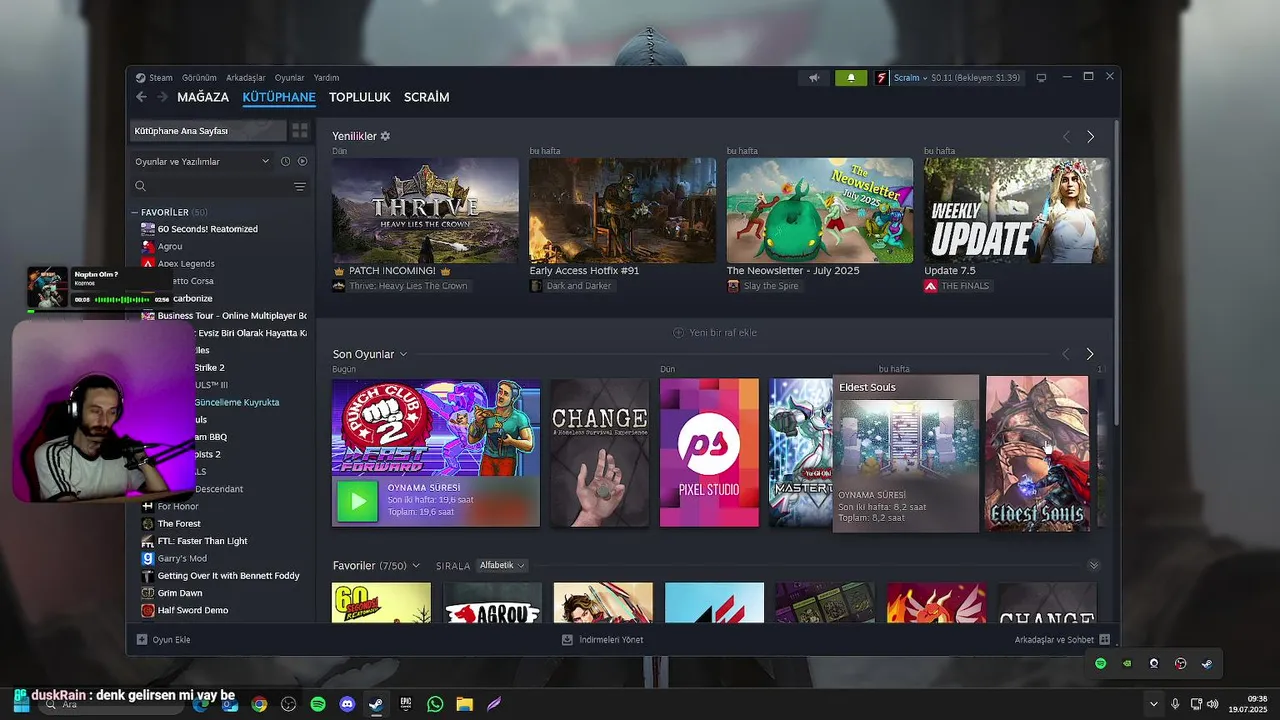The image size is (1280, 720).
Task: Click Oyun Ekle at bottom left
Action: pos(164,639)
